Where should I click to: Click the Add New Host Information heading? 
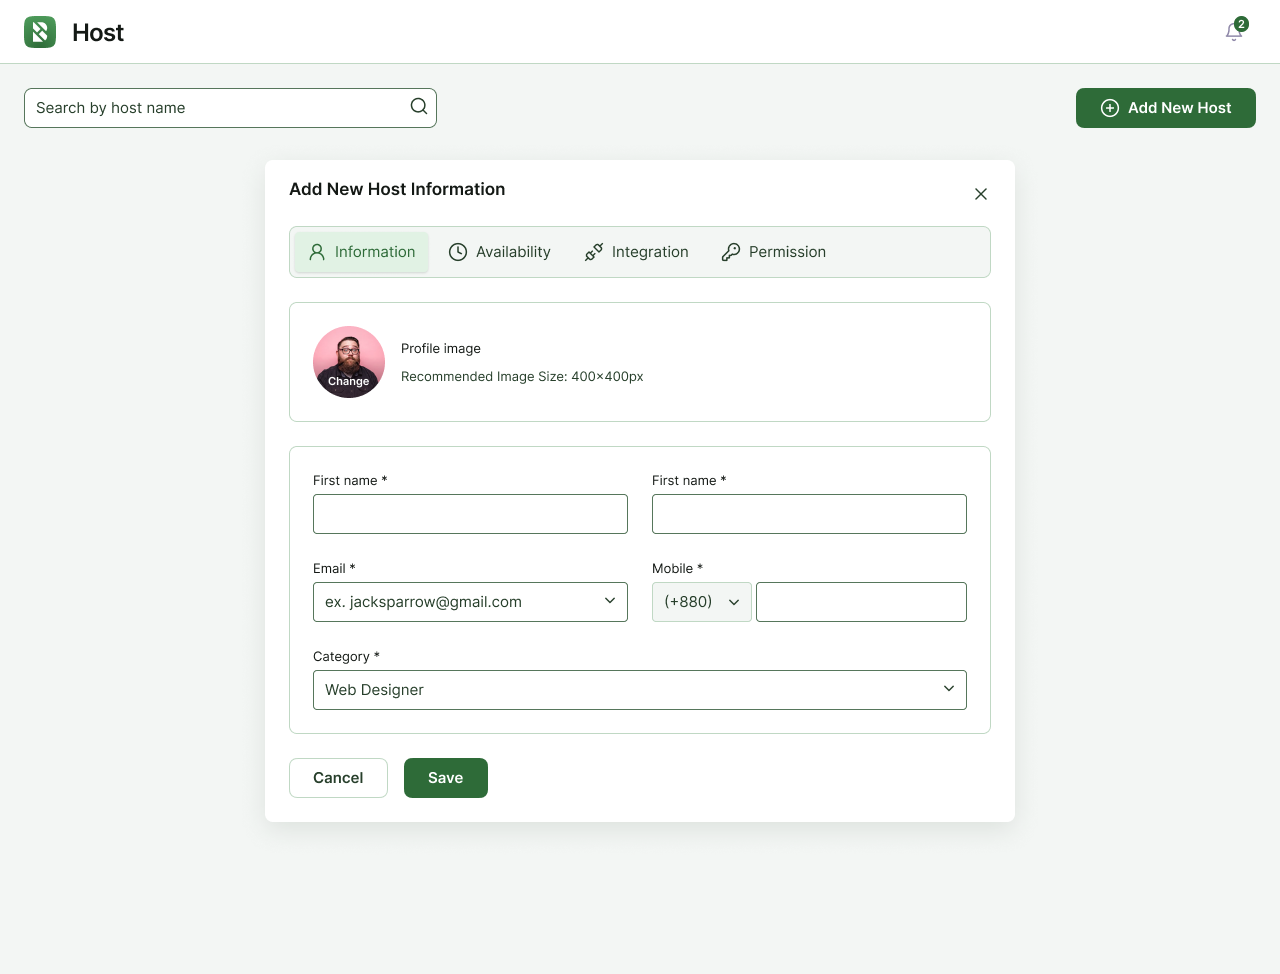point(397,189)
